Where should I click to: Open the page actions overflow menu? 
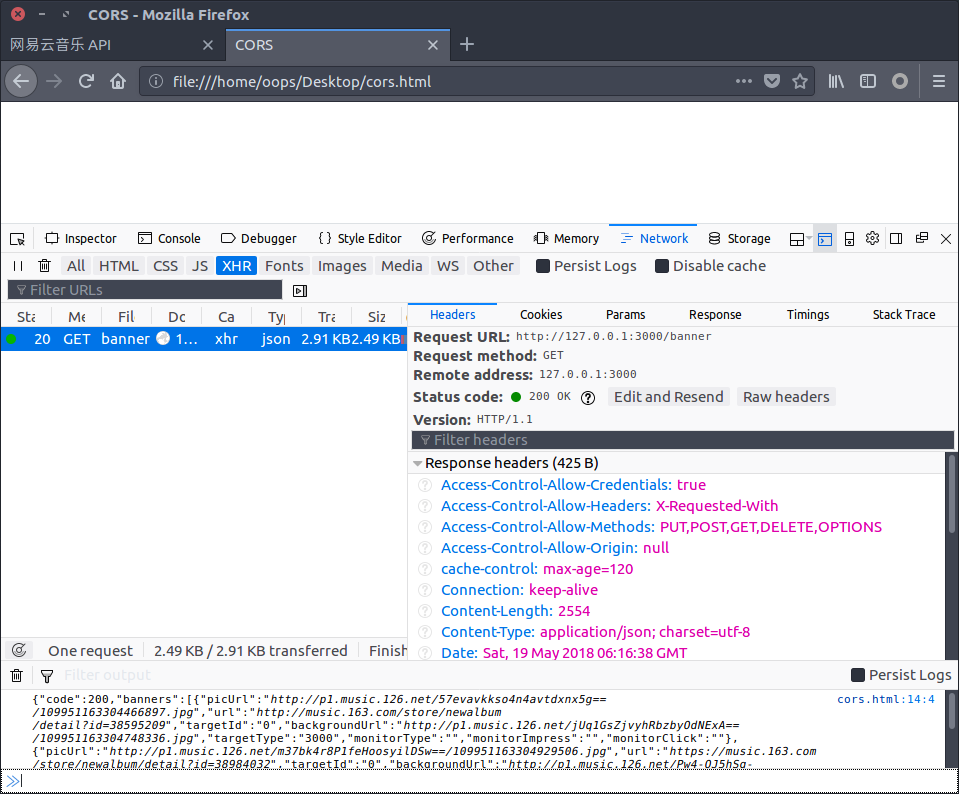[x=744, y=81]
